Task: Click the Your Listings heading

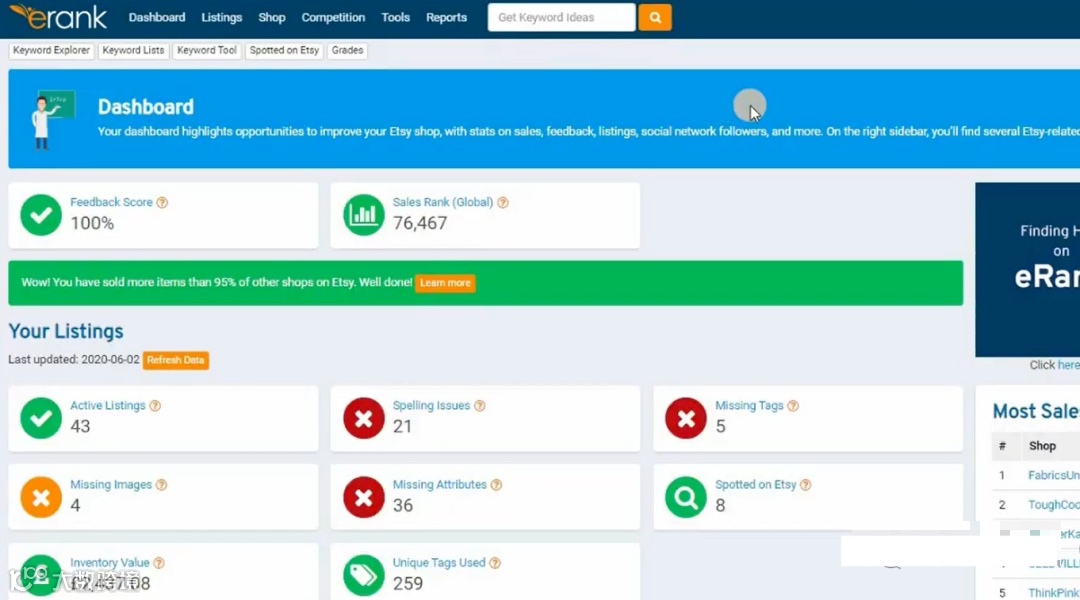Action: point(65,331)
